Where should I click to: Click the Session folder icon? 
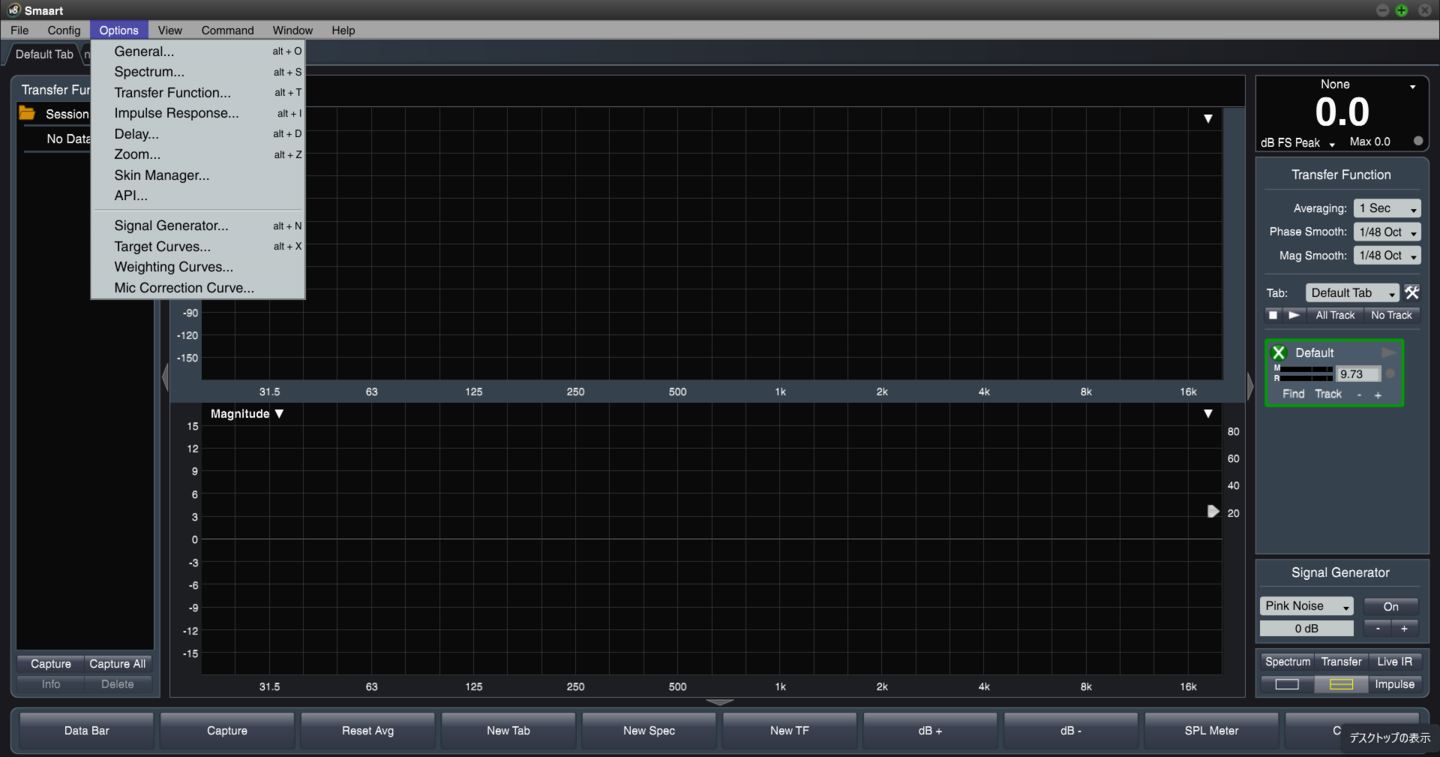click(x=27, y=114)
